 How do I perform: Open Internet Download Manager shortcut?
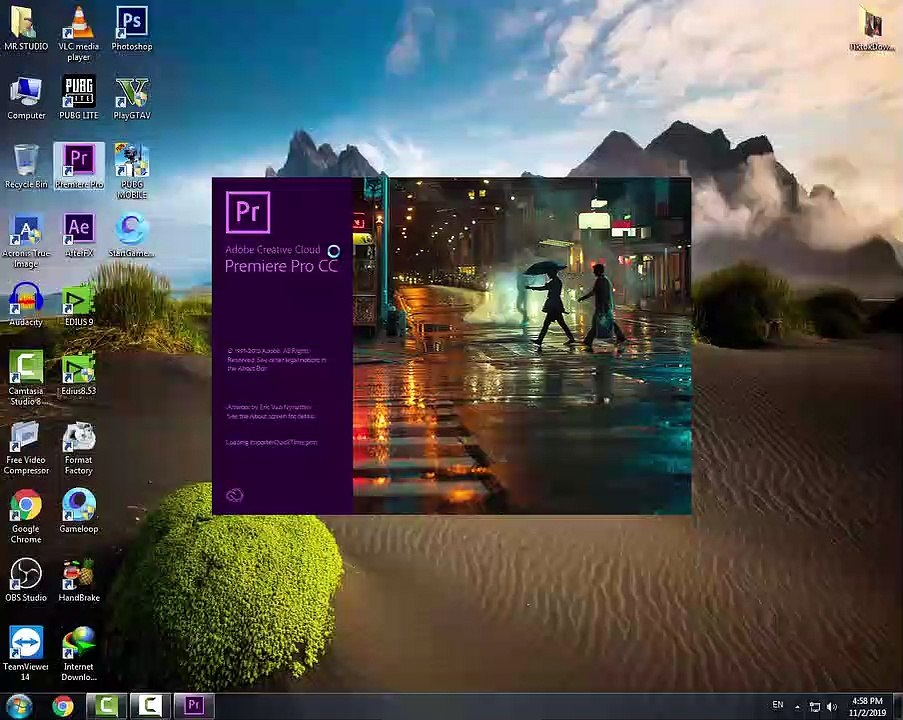tap(79, 654)
